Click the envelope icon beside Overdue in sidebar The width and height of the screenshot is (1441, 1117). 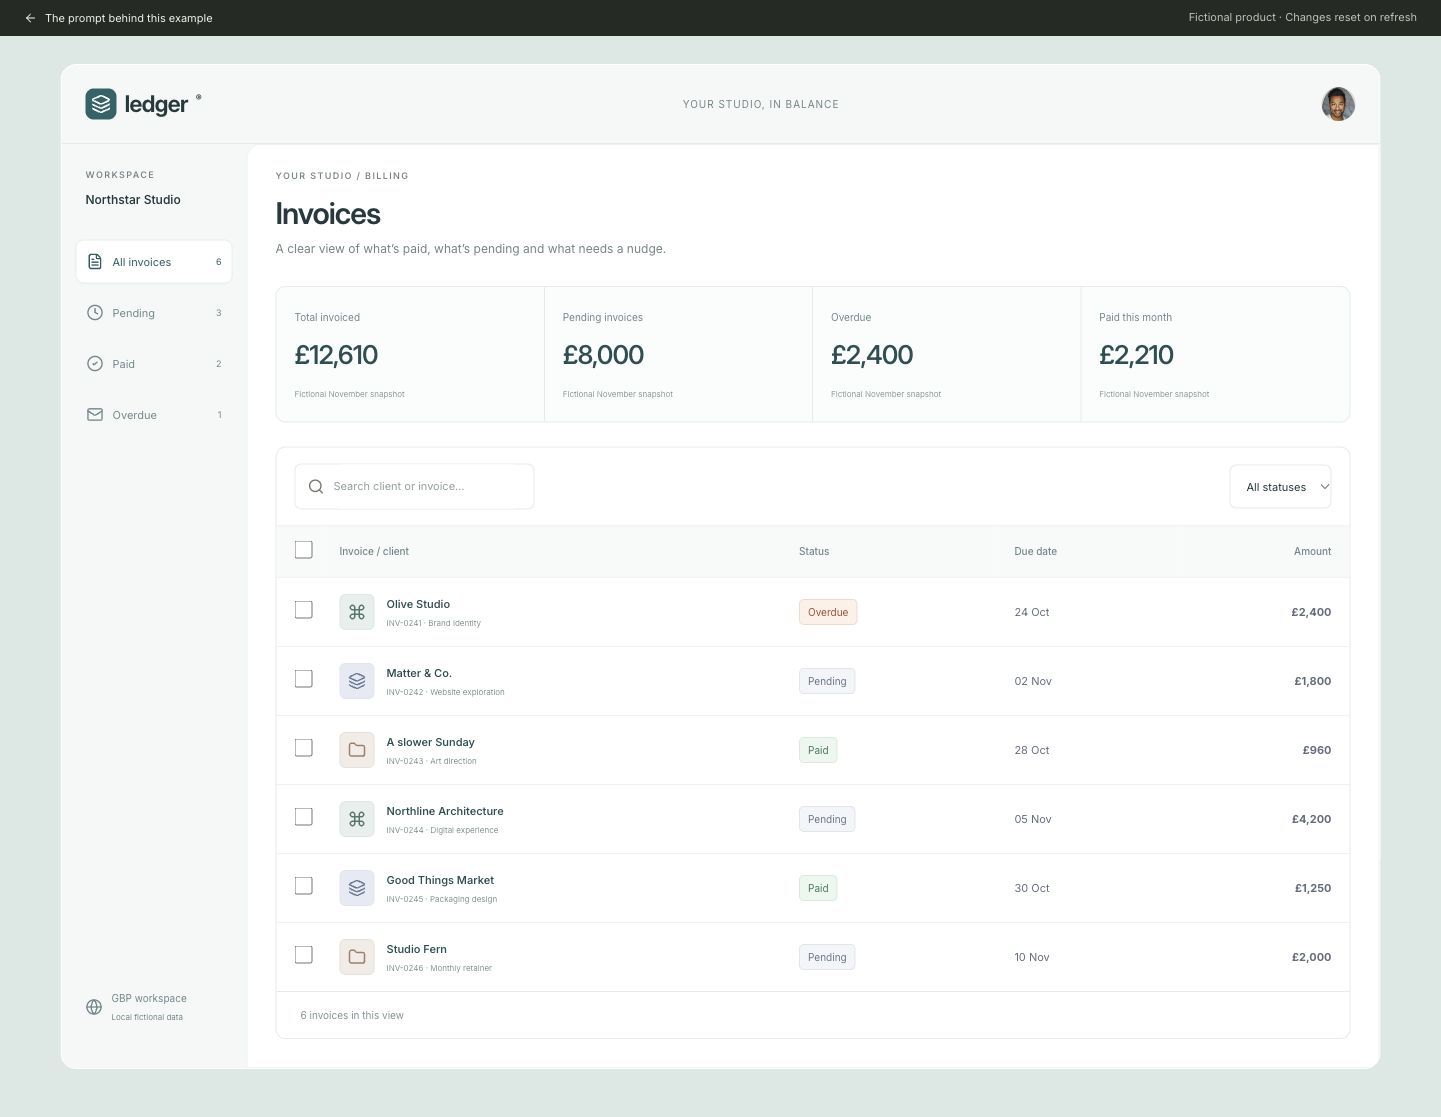(x=95, y=415)
